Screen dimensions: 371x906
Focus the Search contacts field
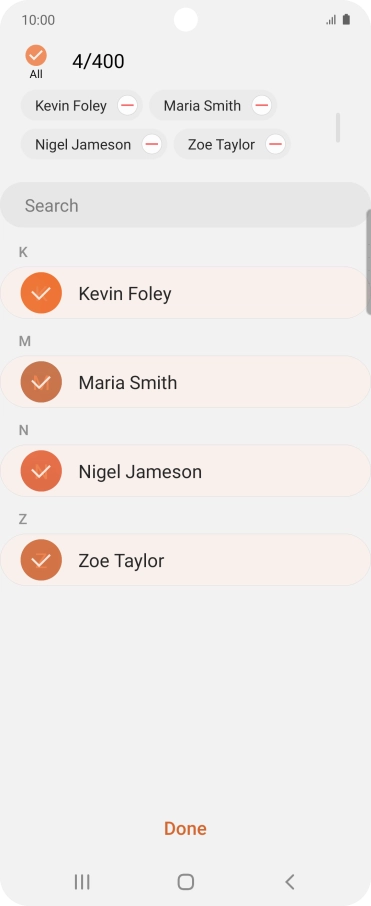(185, 205)
